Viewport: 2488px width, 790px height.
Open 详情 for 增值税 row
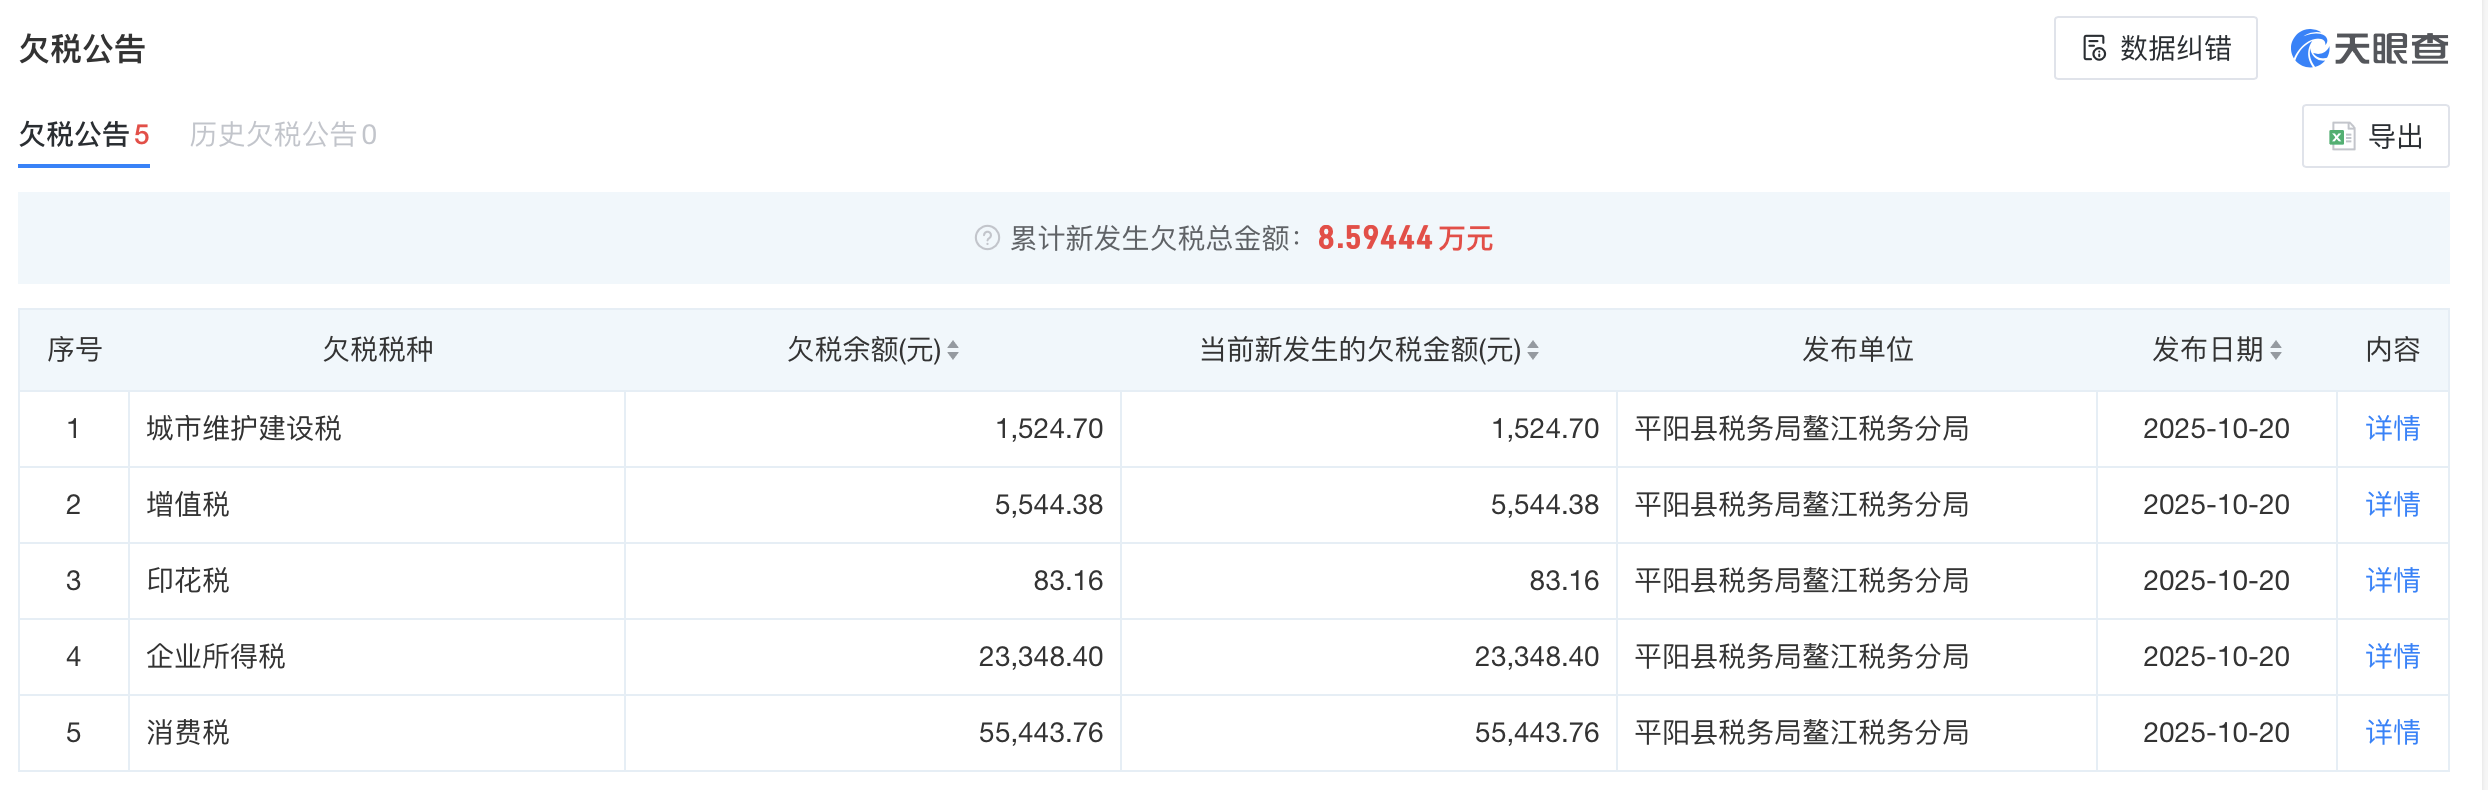[2392, 505]
